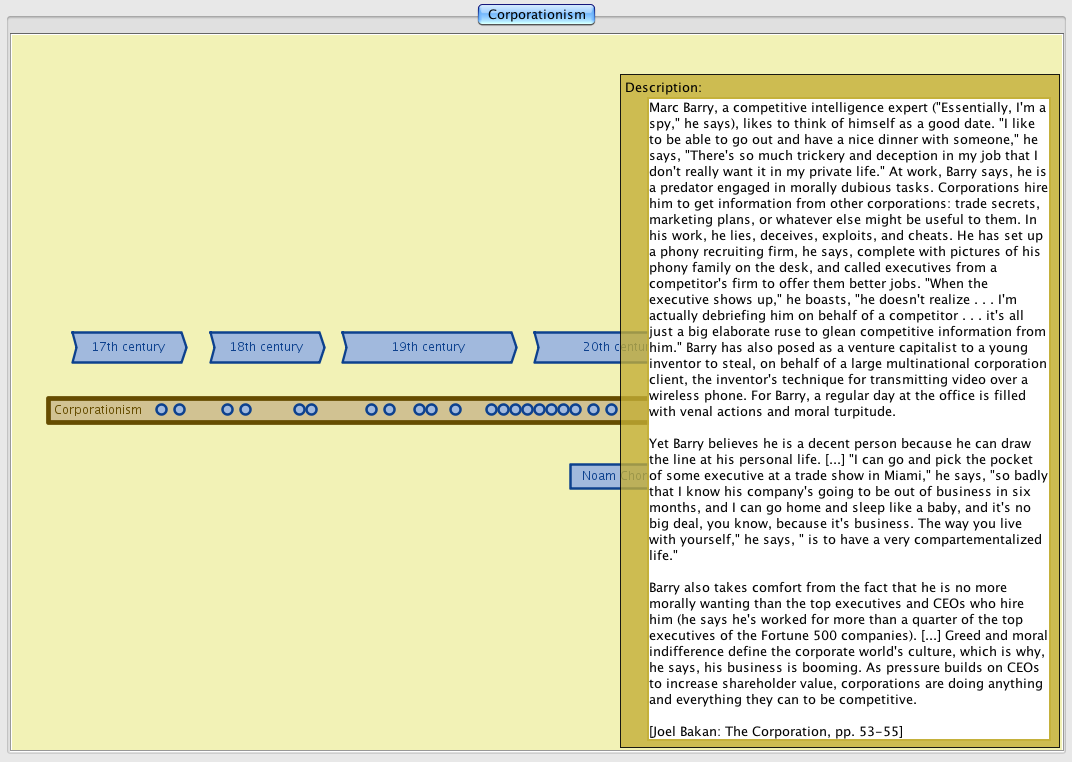The width and height of the screenshot is (1072, 762).
Task: Click the Corporationism label on timeline bar
Action: click(98, 410)
